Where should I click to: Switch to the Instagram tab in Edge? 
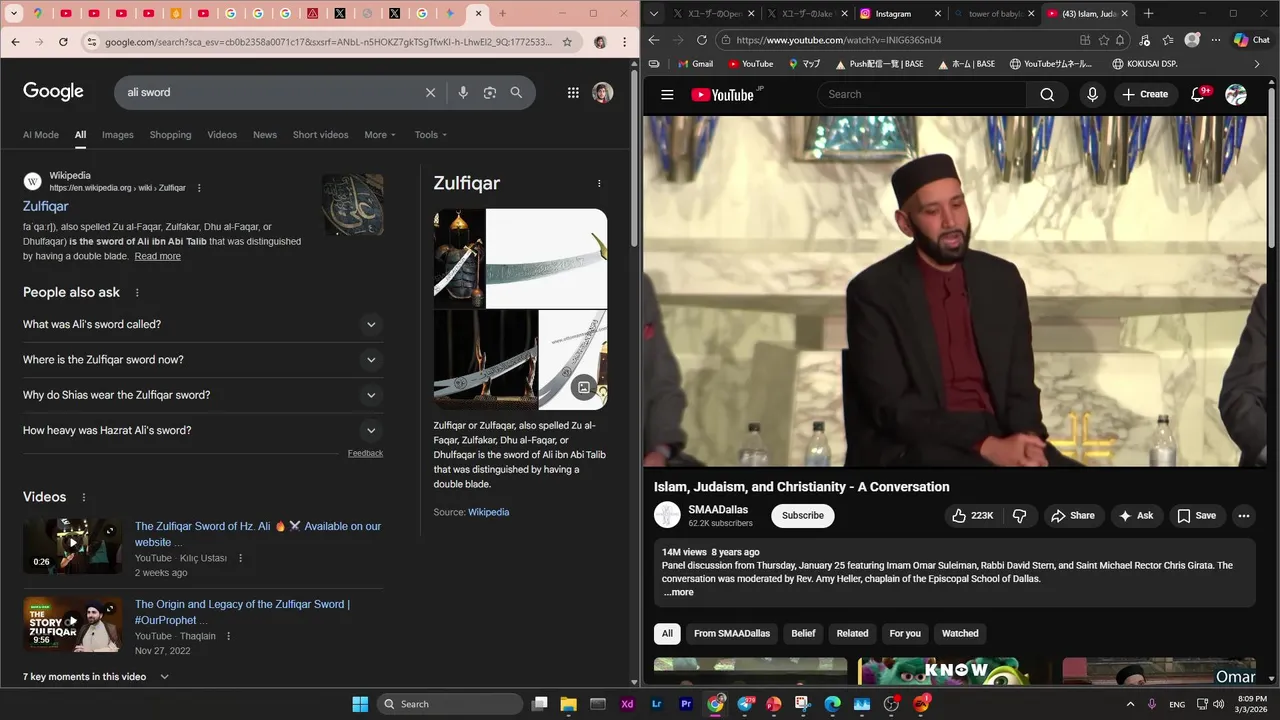coord(895,14)
